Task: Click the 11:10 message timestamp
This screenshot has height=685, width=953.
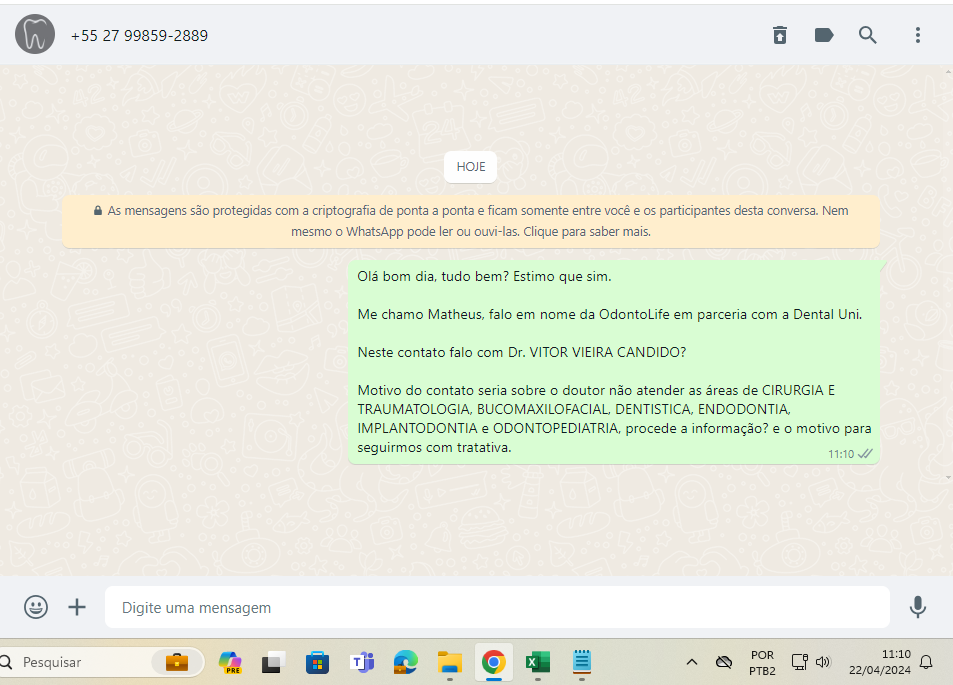Action: tap(841, 454)
